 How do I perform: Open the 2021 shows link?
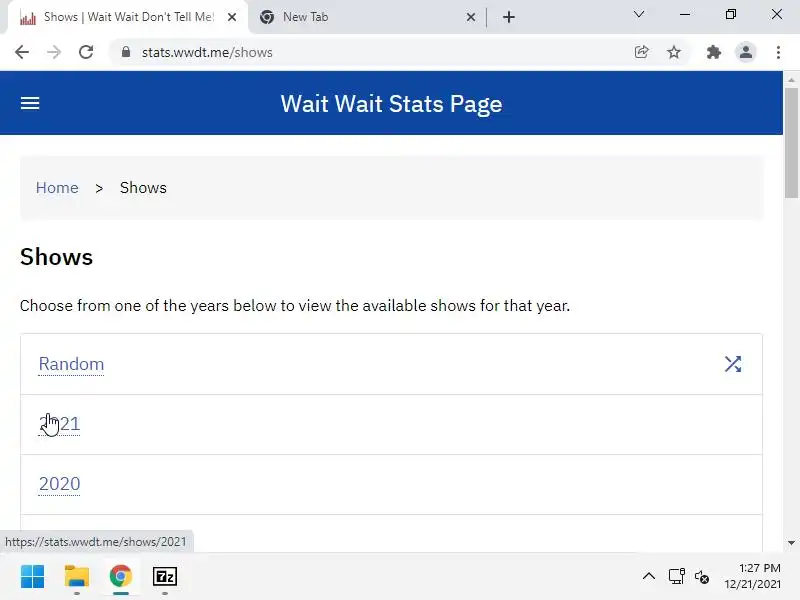60,424
